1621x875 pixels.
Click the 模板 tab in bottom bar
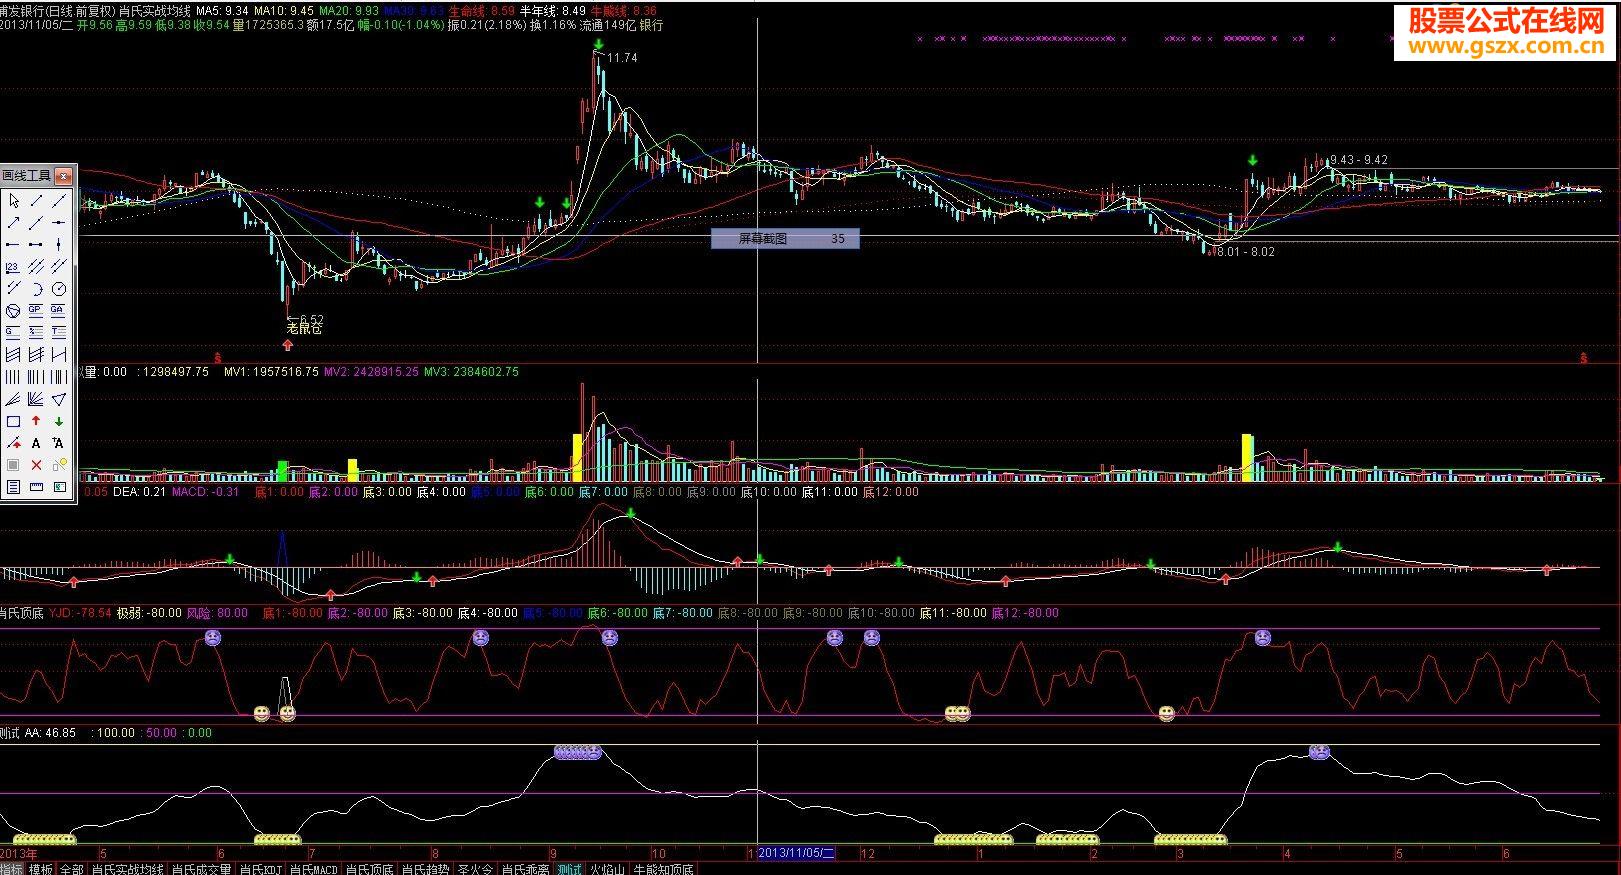pos(41,869)
